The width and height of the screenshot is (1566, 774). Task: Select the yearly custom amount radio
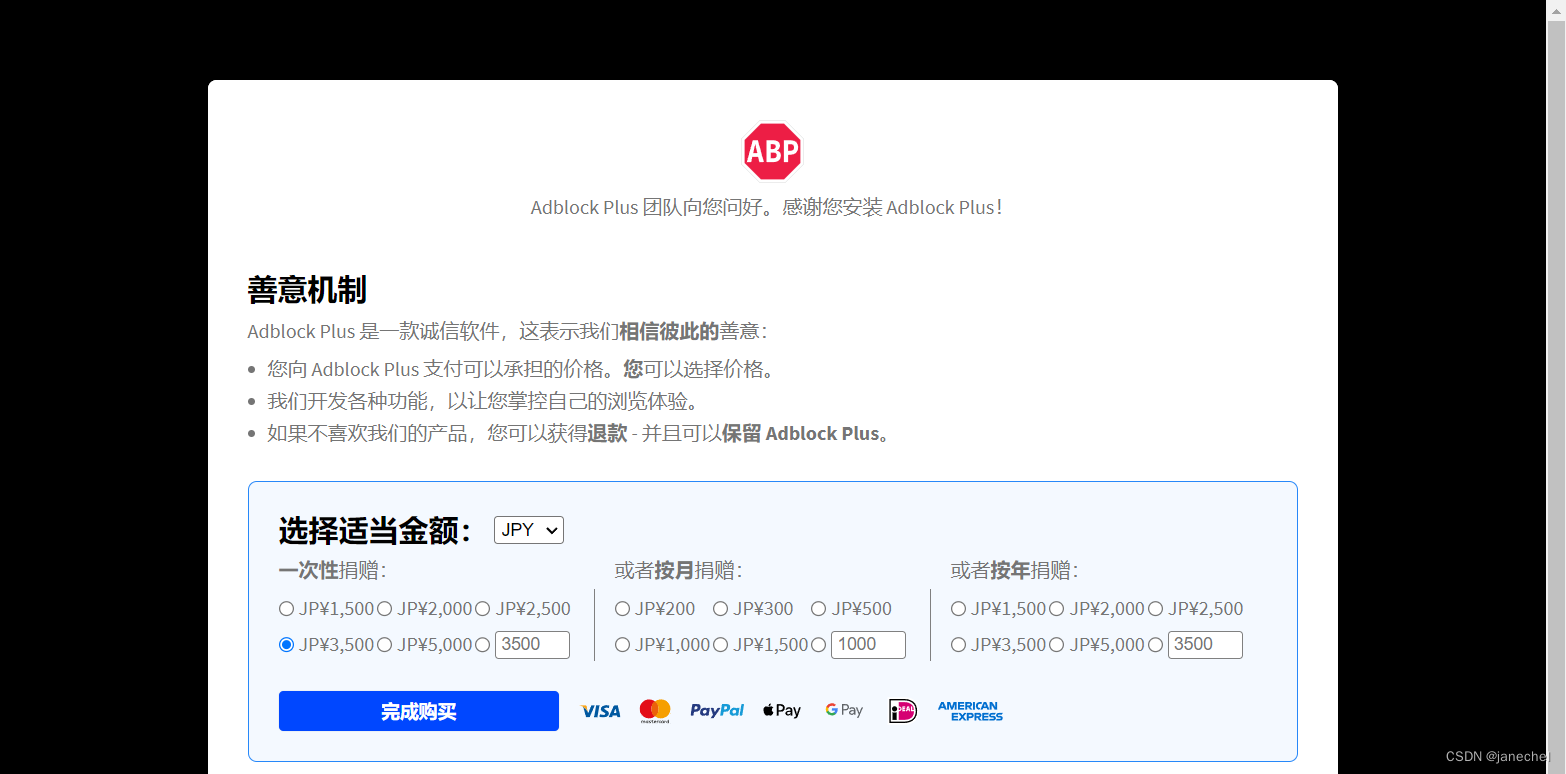coord(1156,645)
